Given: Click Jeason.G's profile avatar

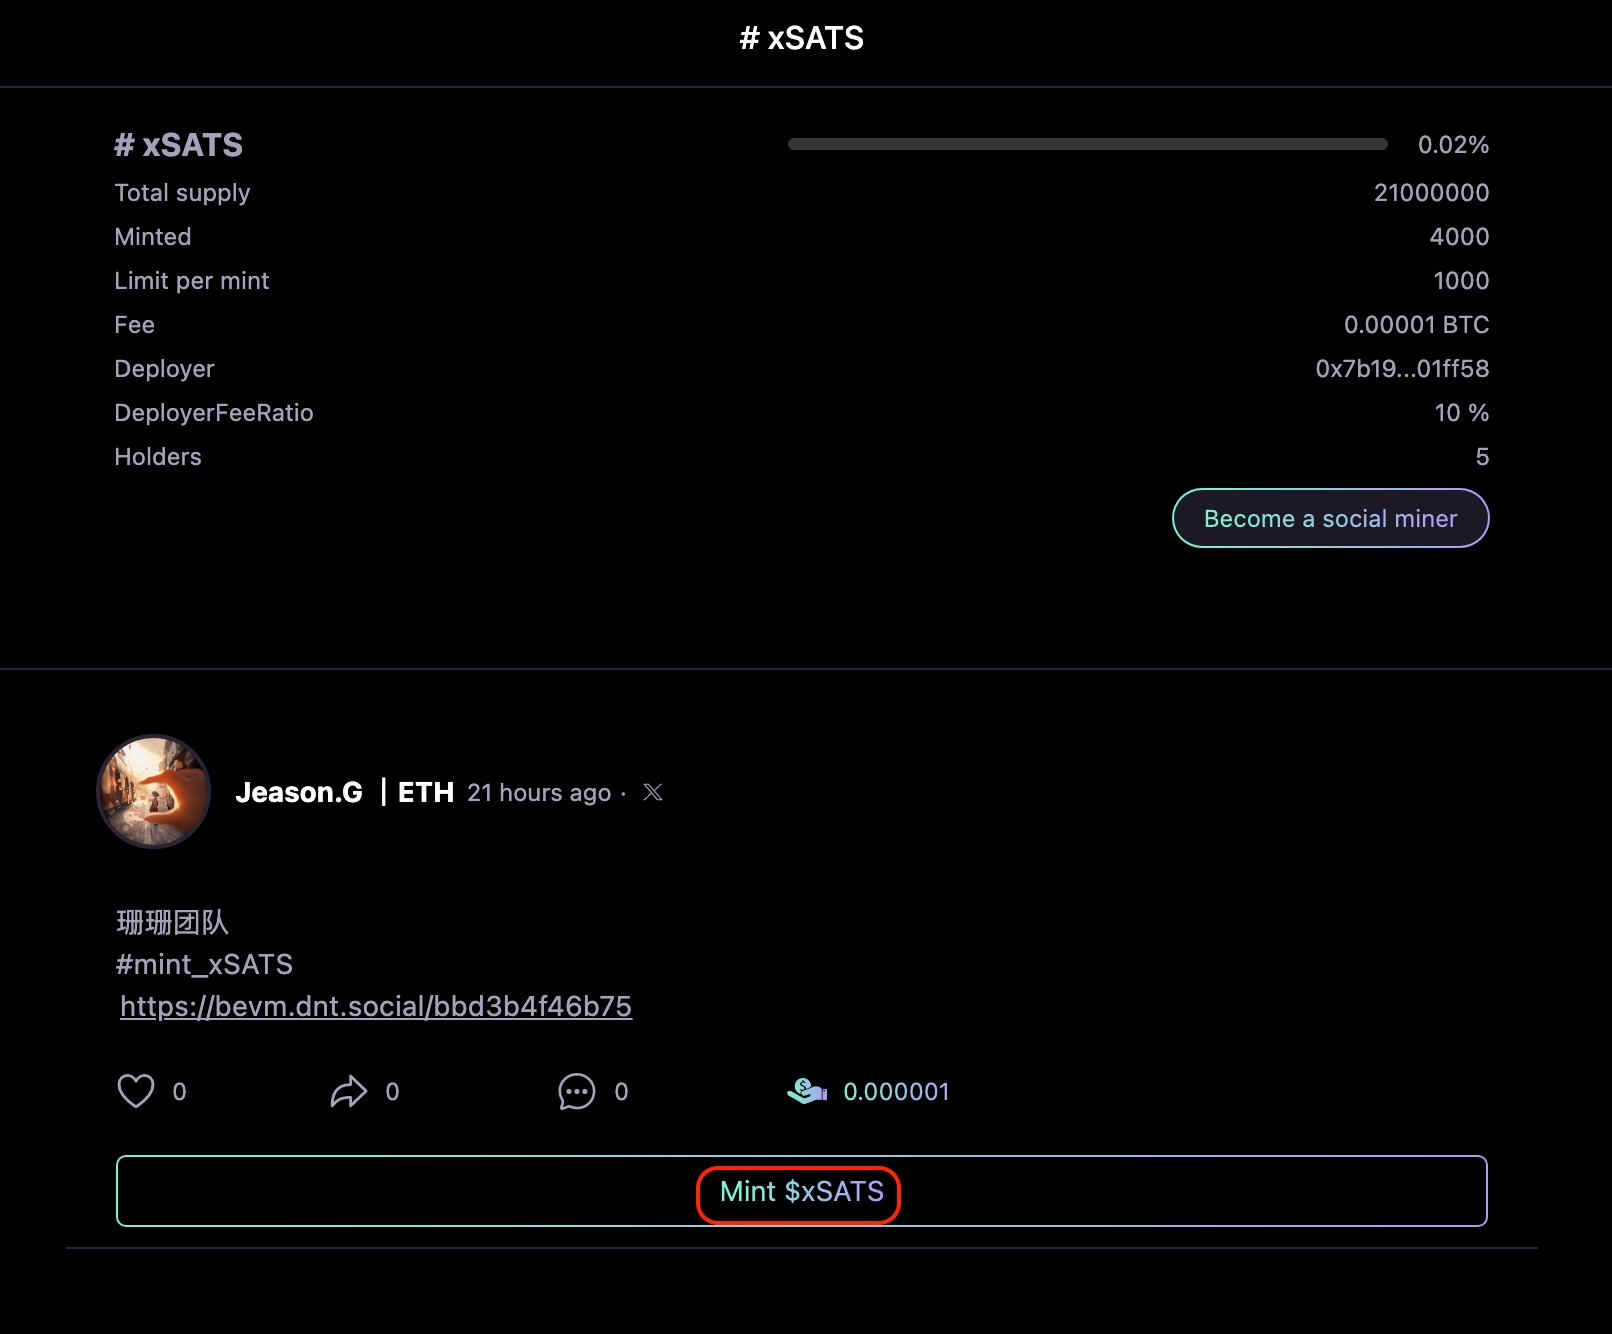Looking at the screenshot, I should coord(154,792).
